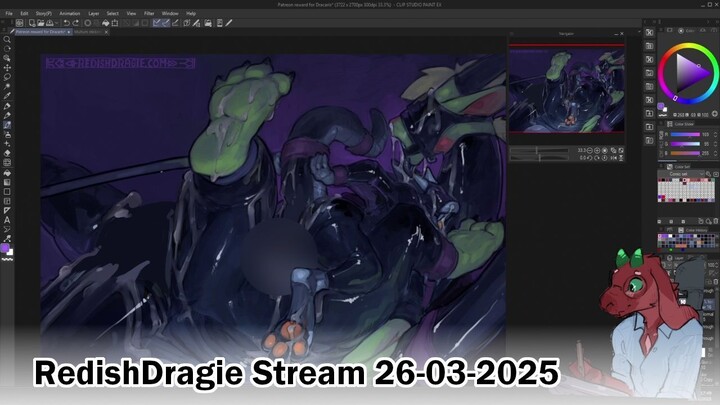
Task: Open the Color set dropdown
Action: [681, 174]
